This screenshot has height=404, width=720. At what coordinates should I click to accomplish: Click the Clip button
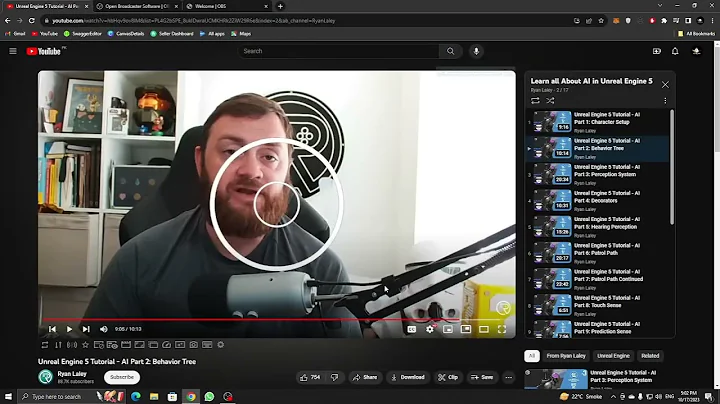tap(448, 377)
